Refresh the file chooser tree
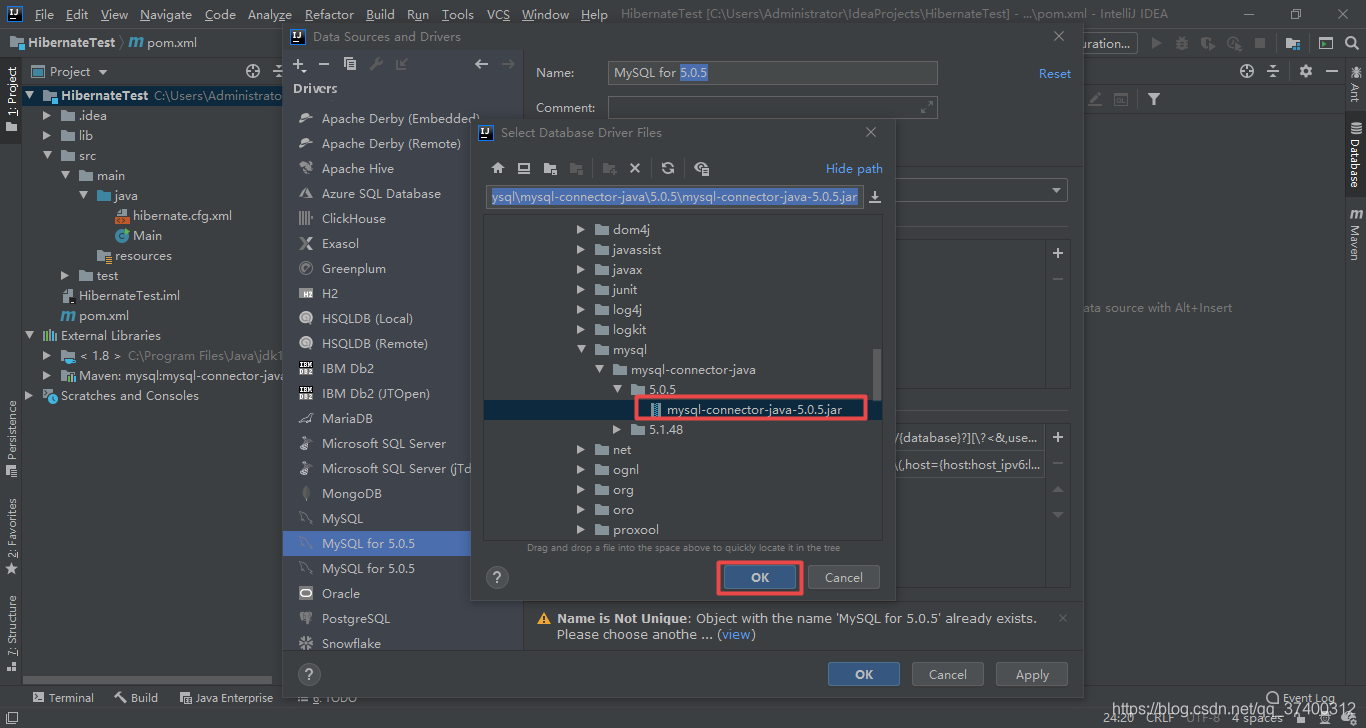1366x728 pixels. click(x=668, y=168)
